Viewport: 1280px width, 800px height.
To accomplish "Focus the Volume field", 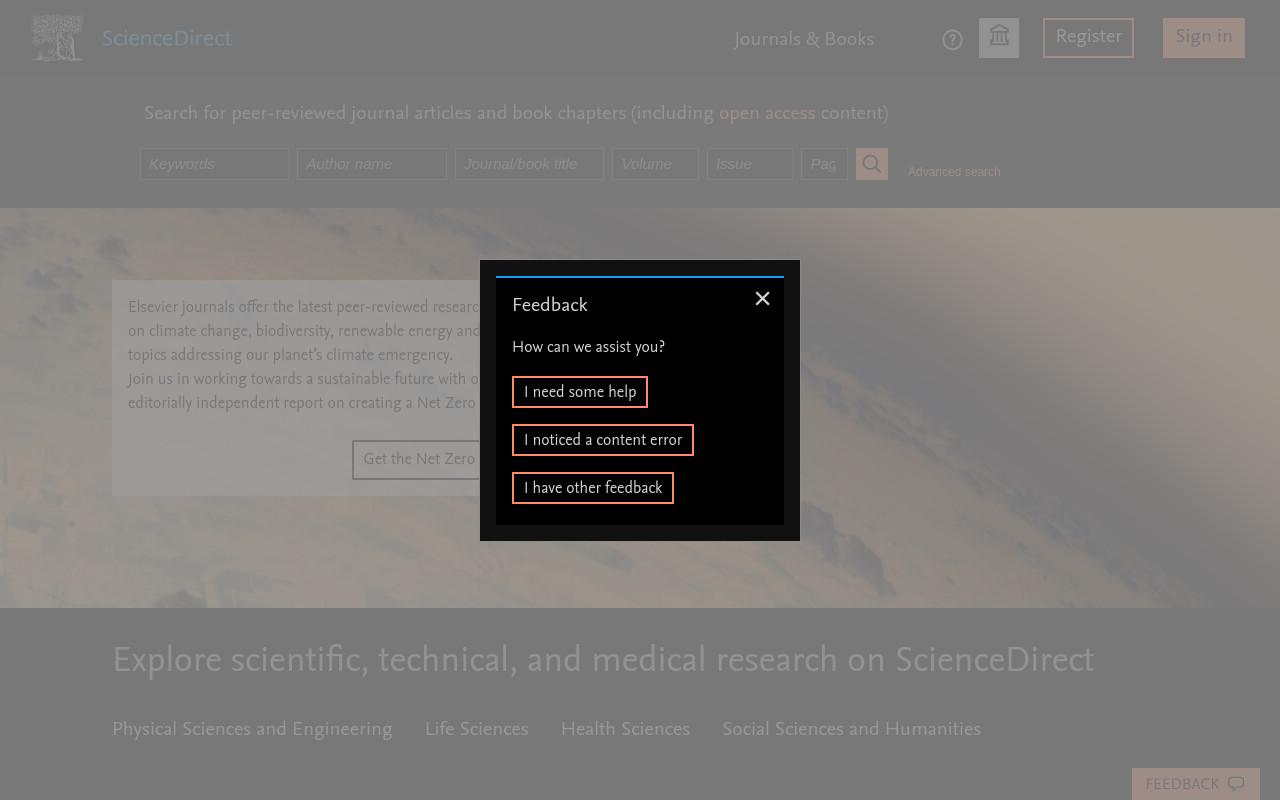I will point(655,164).
